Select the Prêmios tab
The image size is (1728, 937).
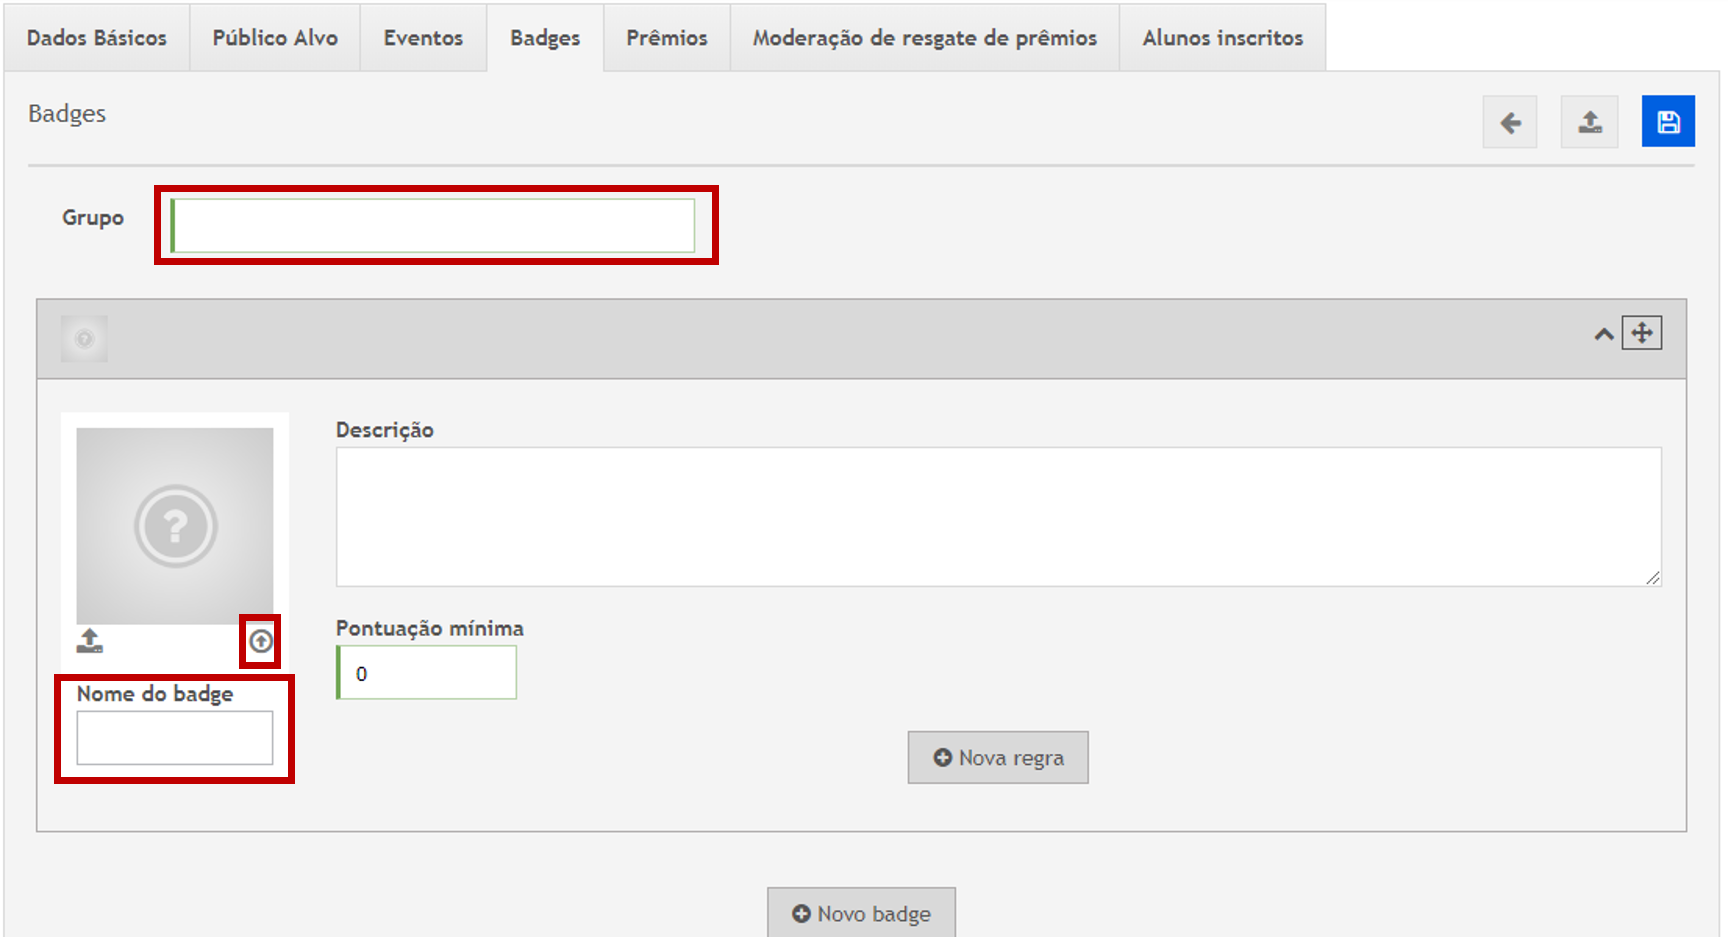click(667, 38)
